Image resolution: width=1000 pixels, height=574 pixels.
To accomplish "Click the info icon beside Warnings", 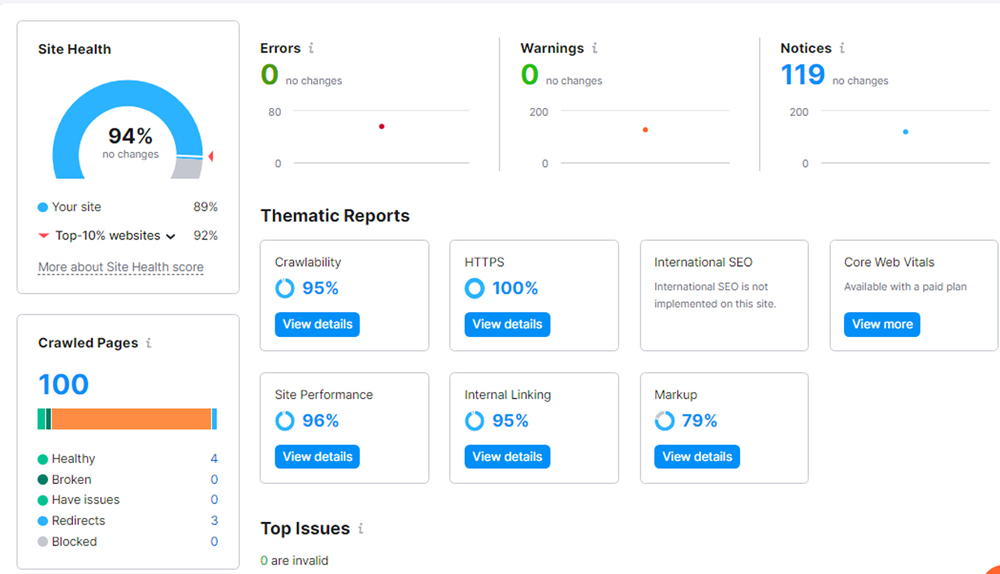I will [x=595, y=48].
